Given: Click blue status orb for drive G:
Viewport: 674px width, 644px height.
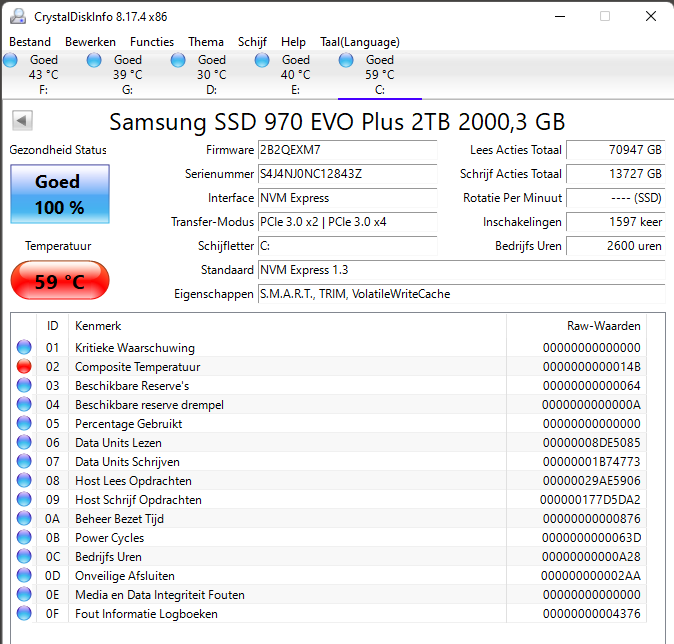Looking at the screenshot, I should pyautogui.click(x=94, y=60).
